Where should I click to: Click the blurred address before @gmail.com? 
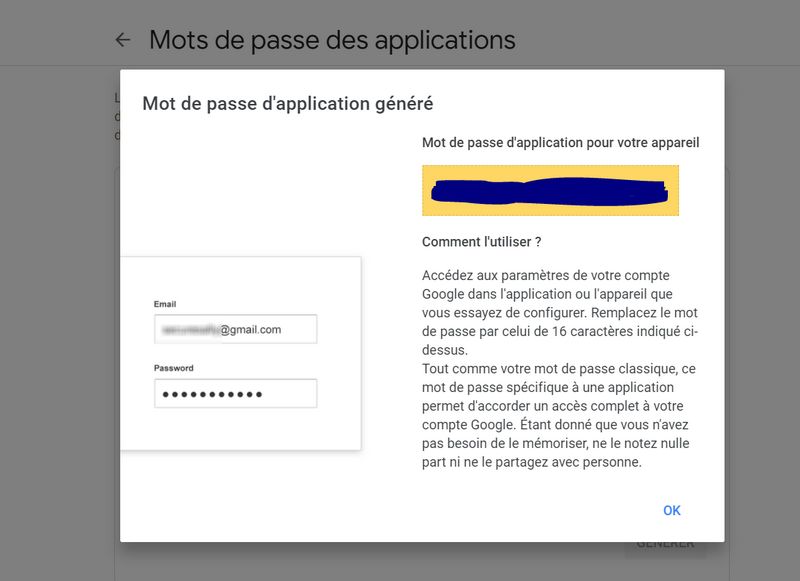pyautogui.click(x=190, y=329)
